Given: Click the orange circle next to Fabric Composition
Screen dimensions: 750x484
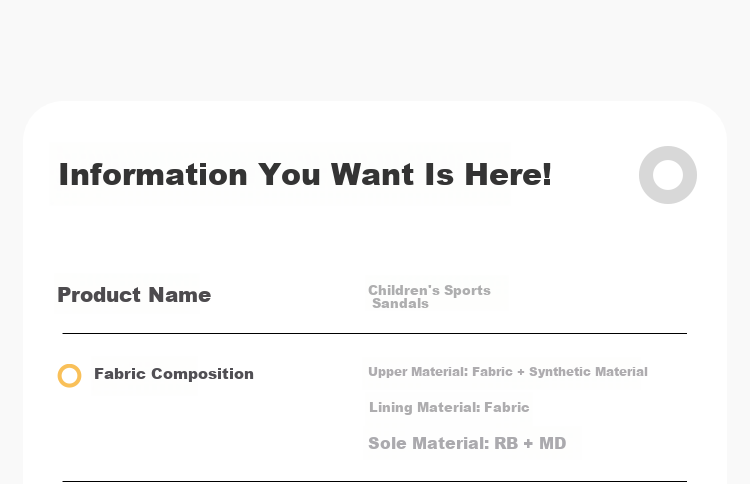Looking at the screenshot, I should coord(69,375).
